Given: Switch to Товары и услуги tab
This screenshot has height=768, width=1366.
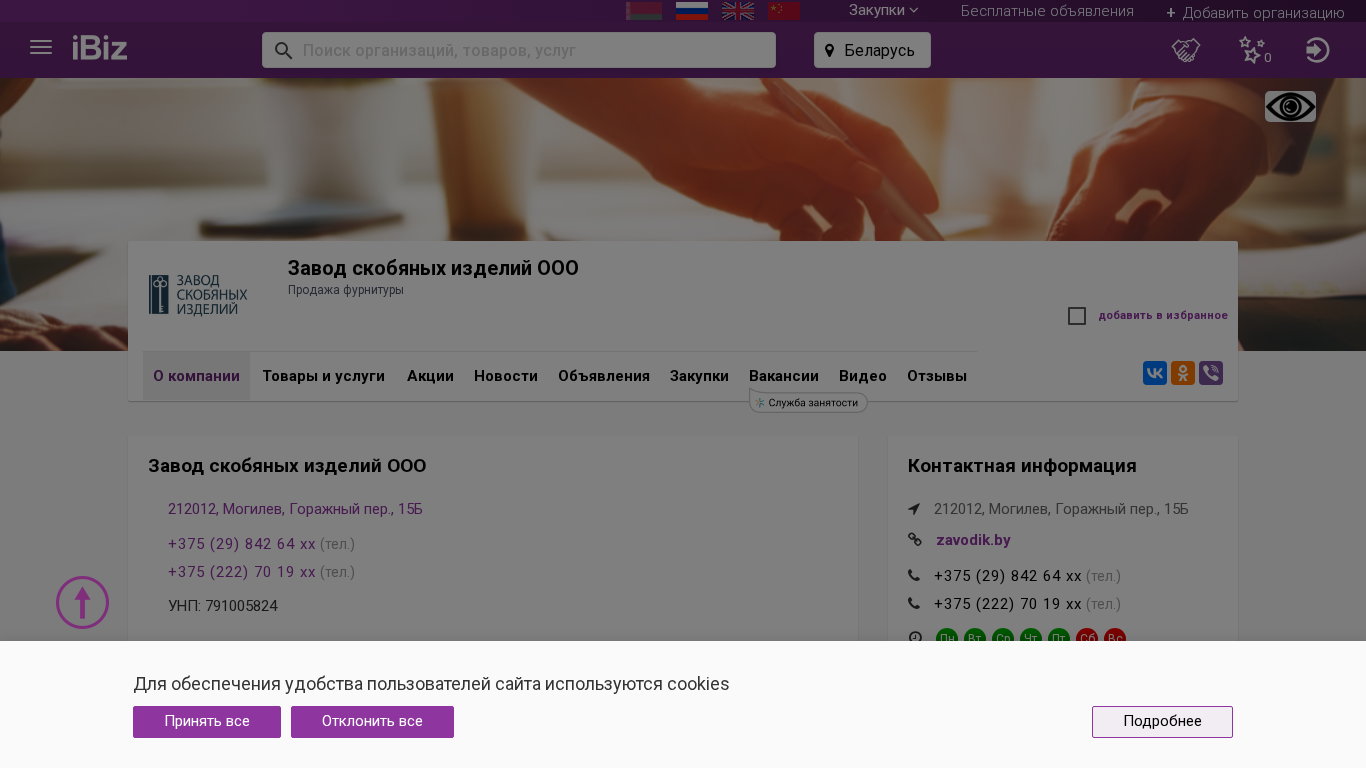Looking at the screenshot, I should (x=323, y=377).
